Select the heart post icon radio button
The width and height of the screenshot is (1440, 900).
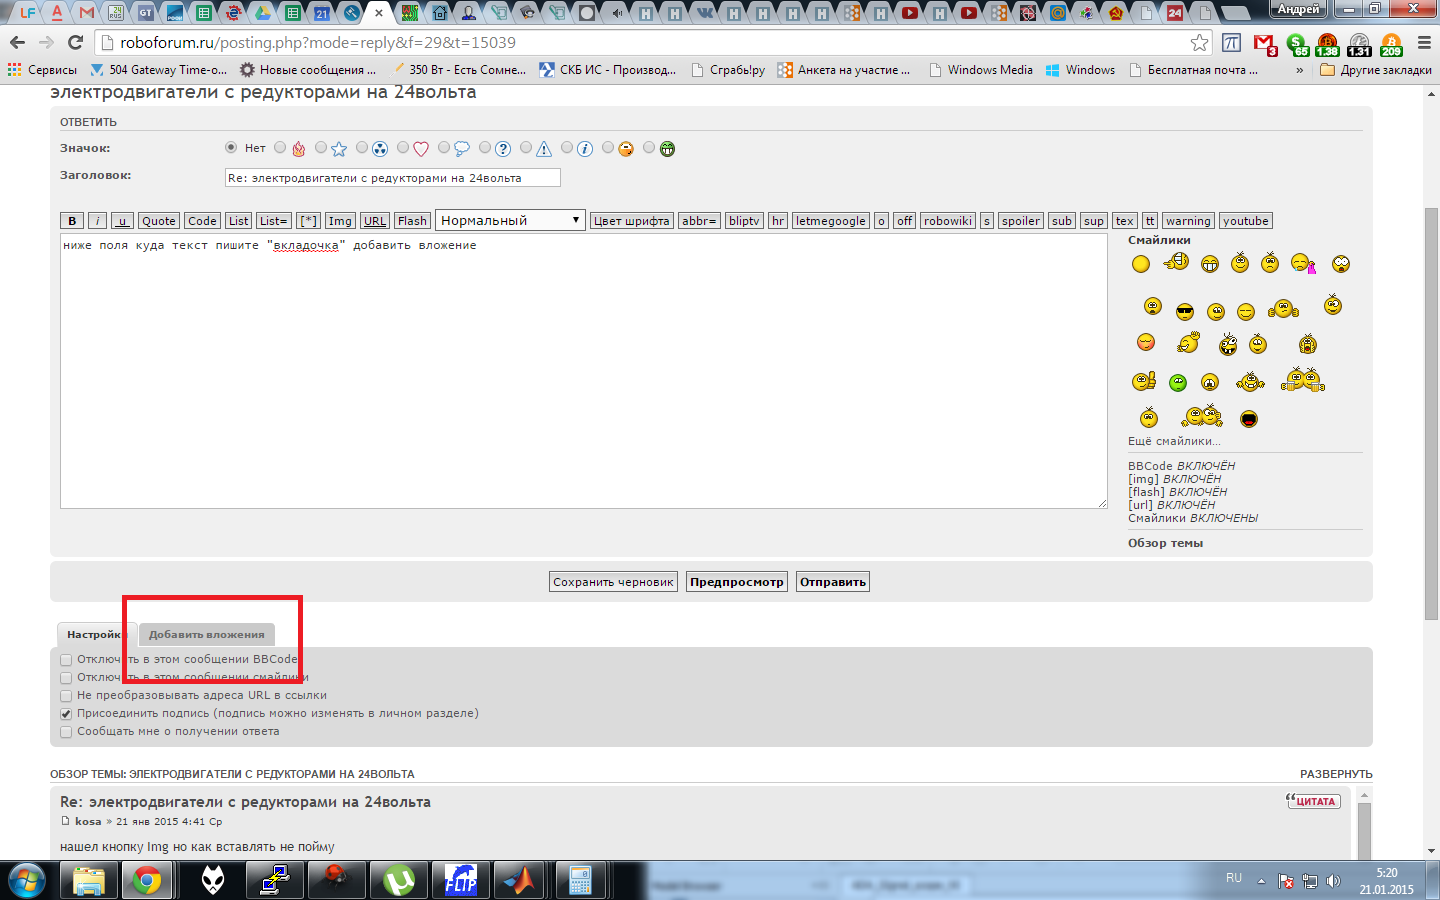403,148
